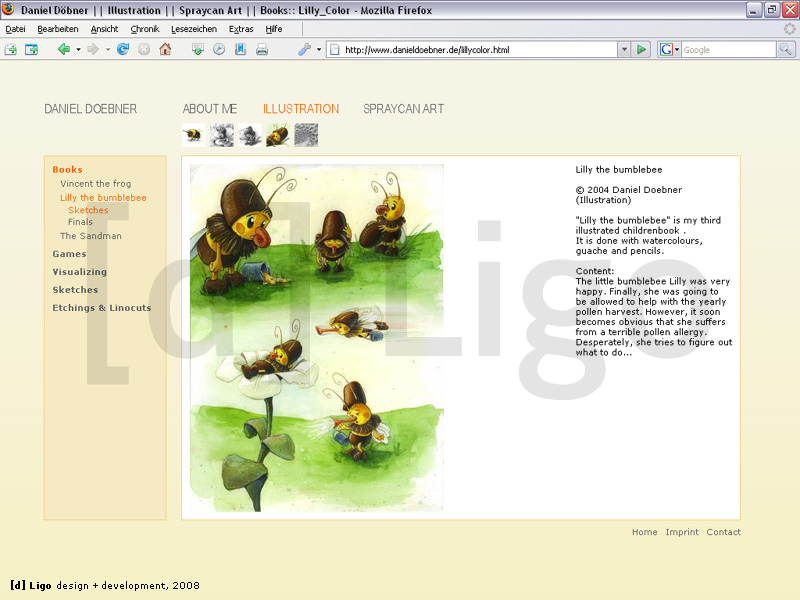Open the Bearbeiten menu

[x=58, y=29]
